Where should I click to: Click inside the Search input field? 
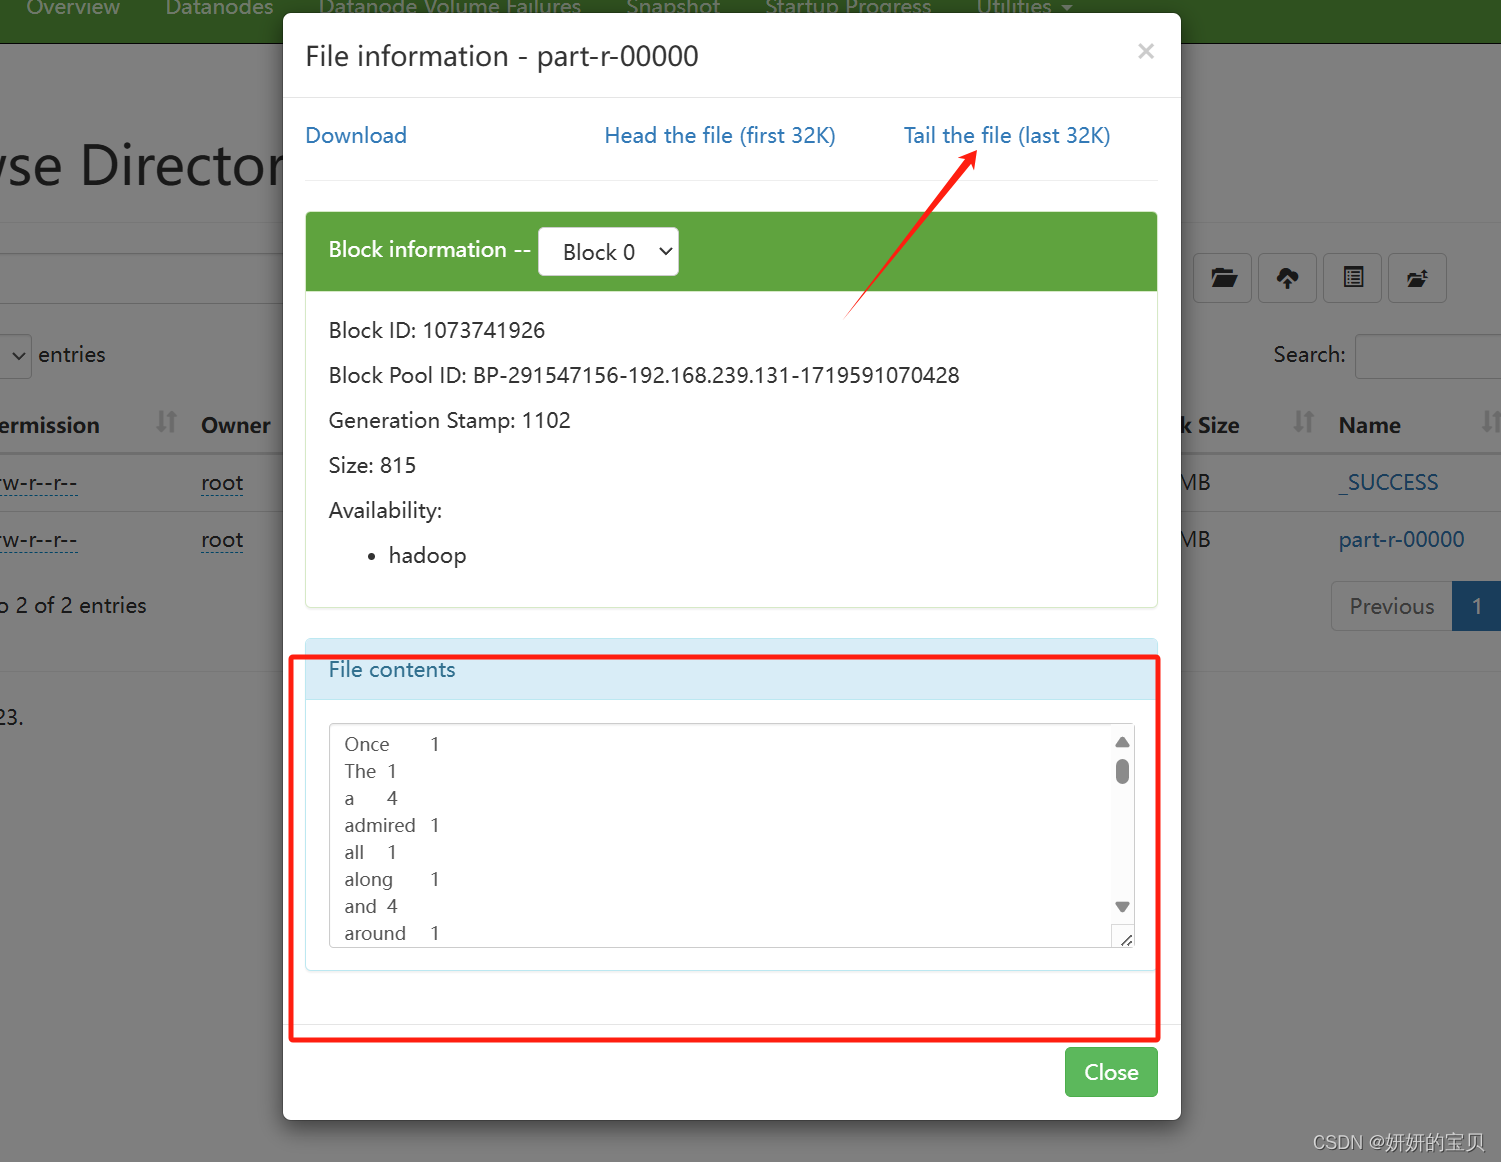click(x=1428, y=357)
